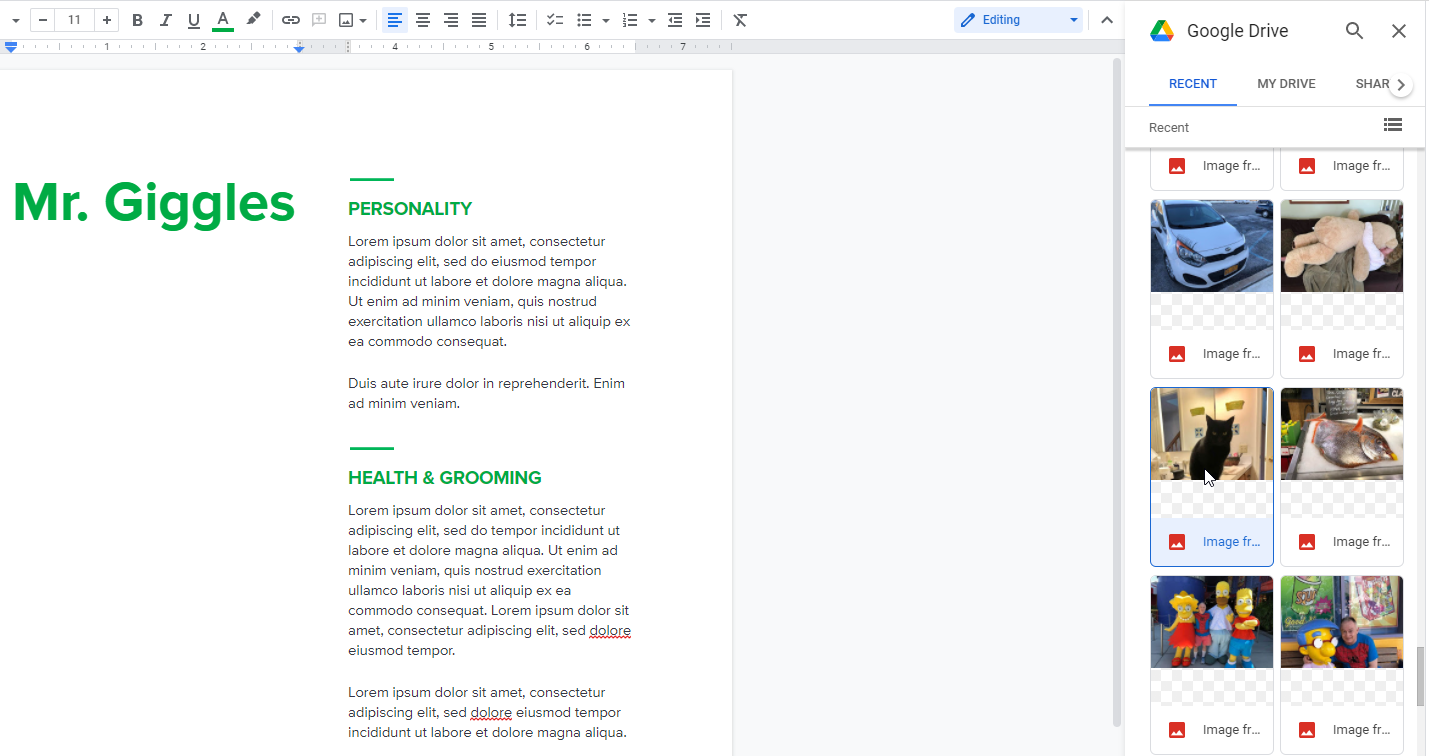The width and height of the screenshot is (1429, 756).
Task: Open the font dropdown arrow at toolbar start
Action: [x=16, y=20]
